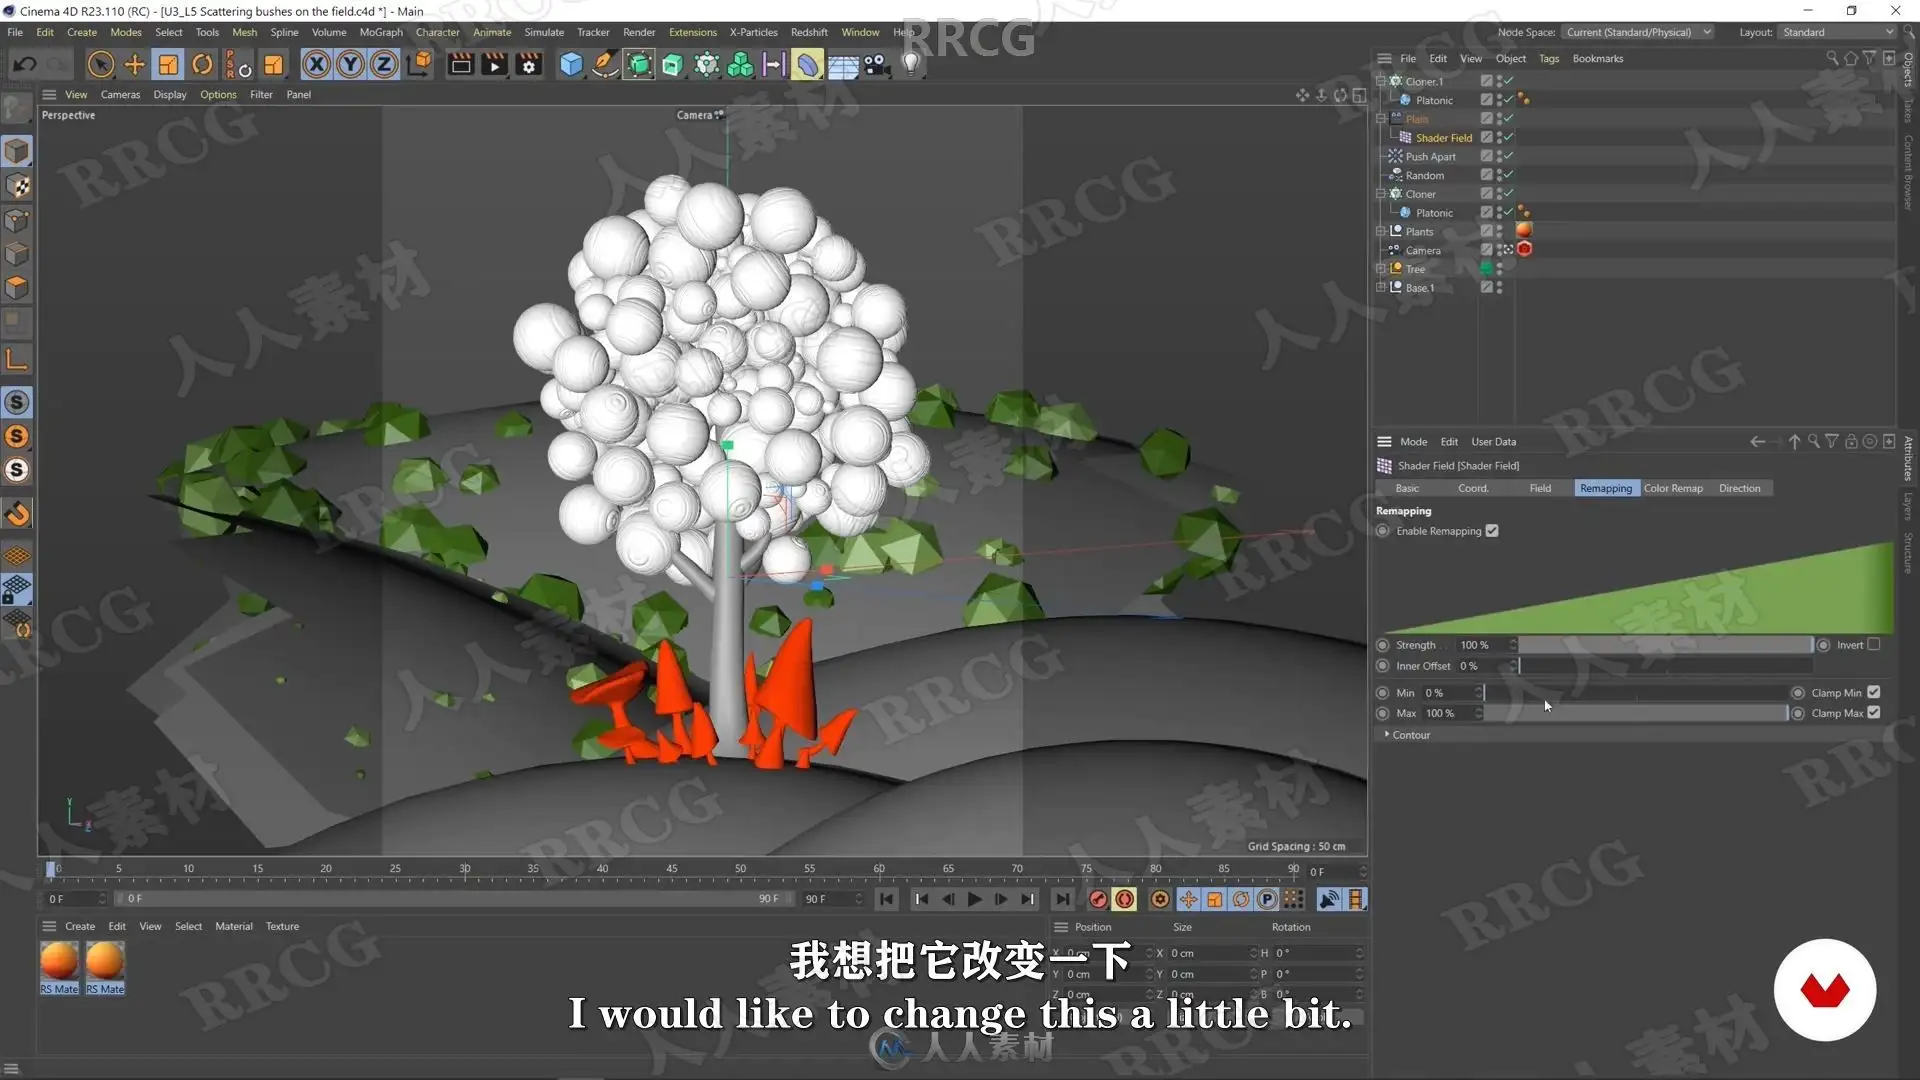Open the Light object icon

point(911,65)
